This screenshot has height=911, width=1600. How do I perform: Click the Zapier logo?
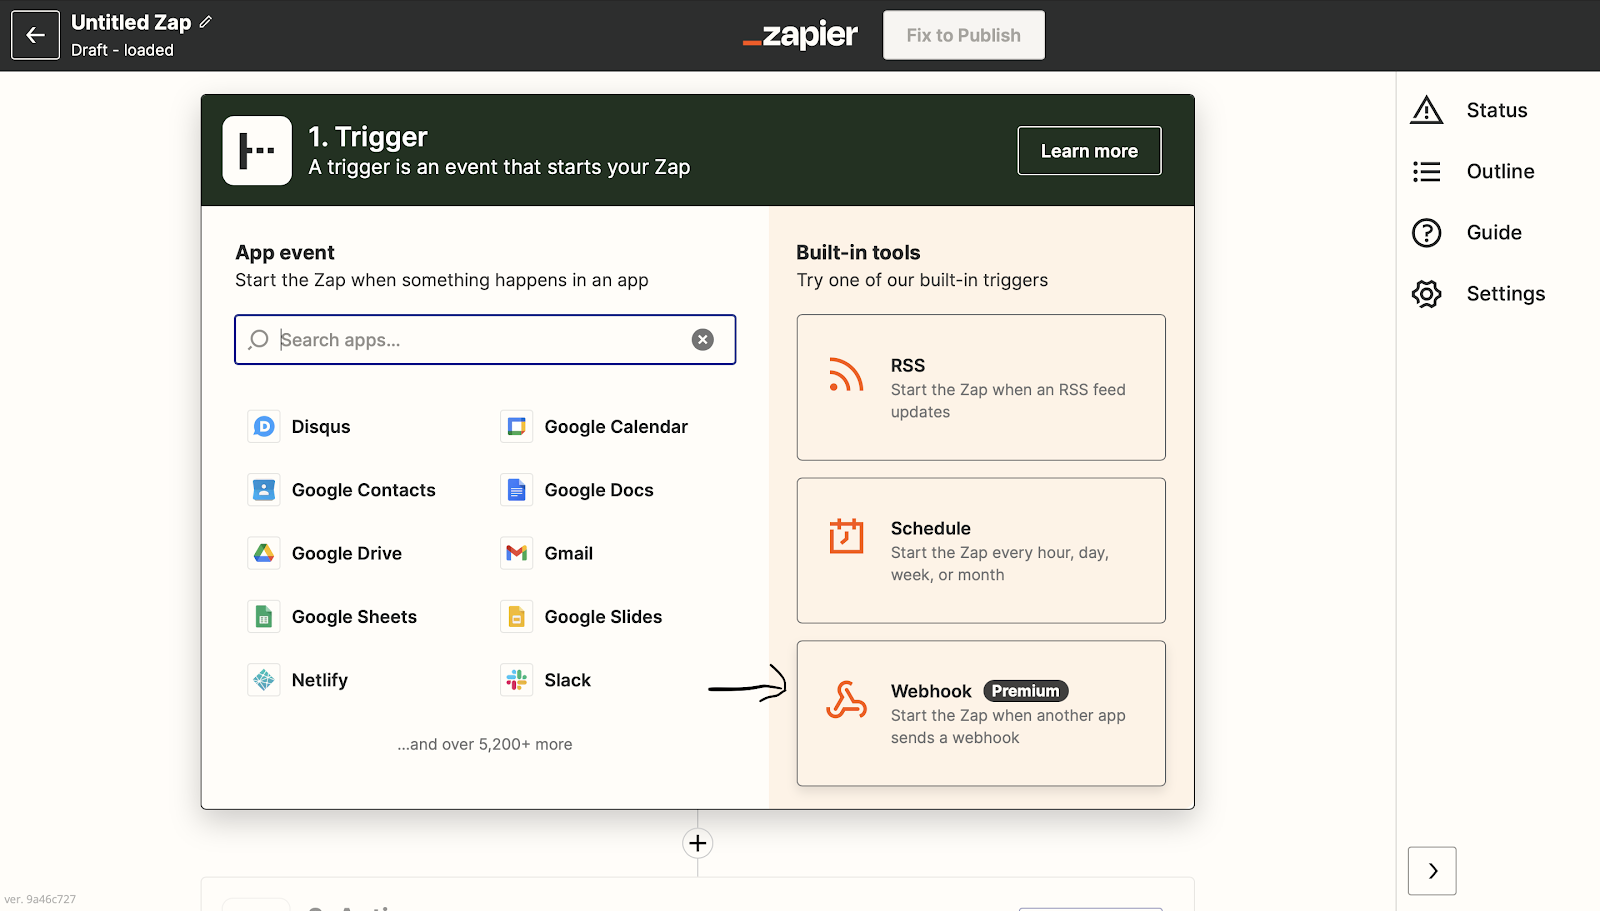[800, 35]
